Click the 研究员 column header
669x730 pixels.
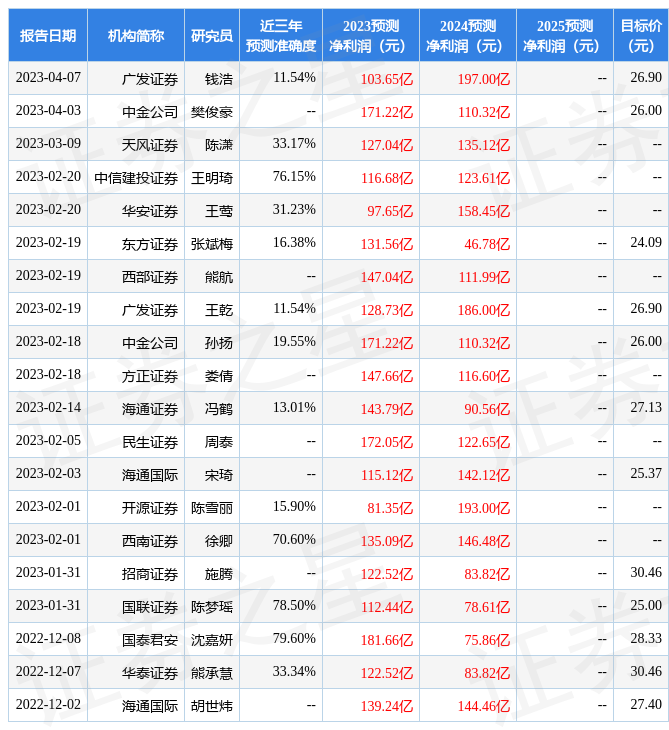212,35
